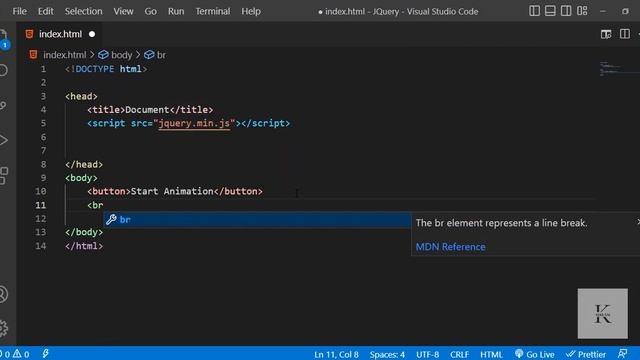Place cursor on jquery.min.js path
The width and height of the screenshot is (640, 360).
(194, 123)
